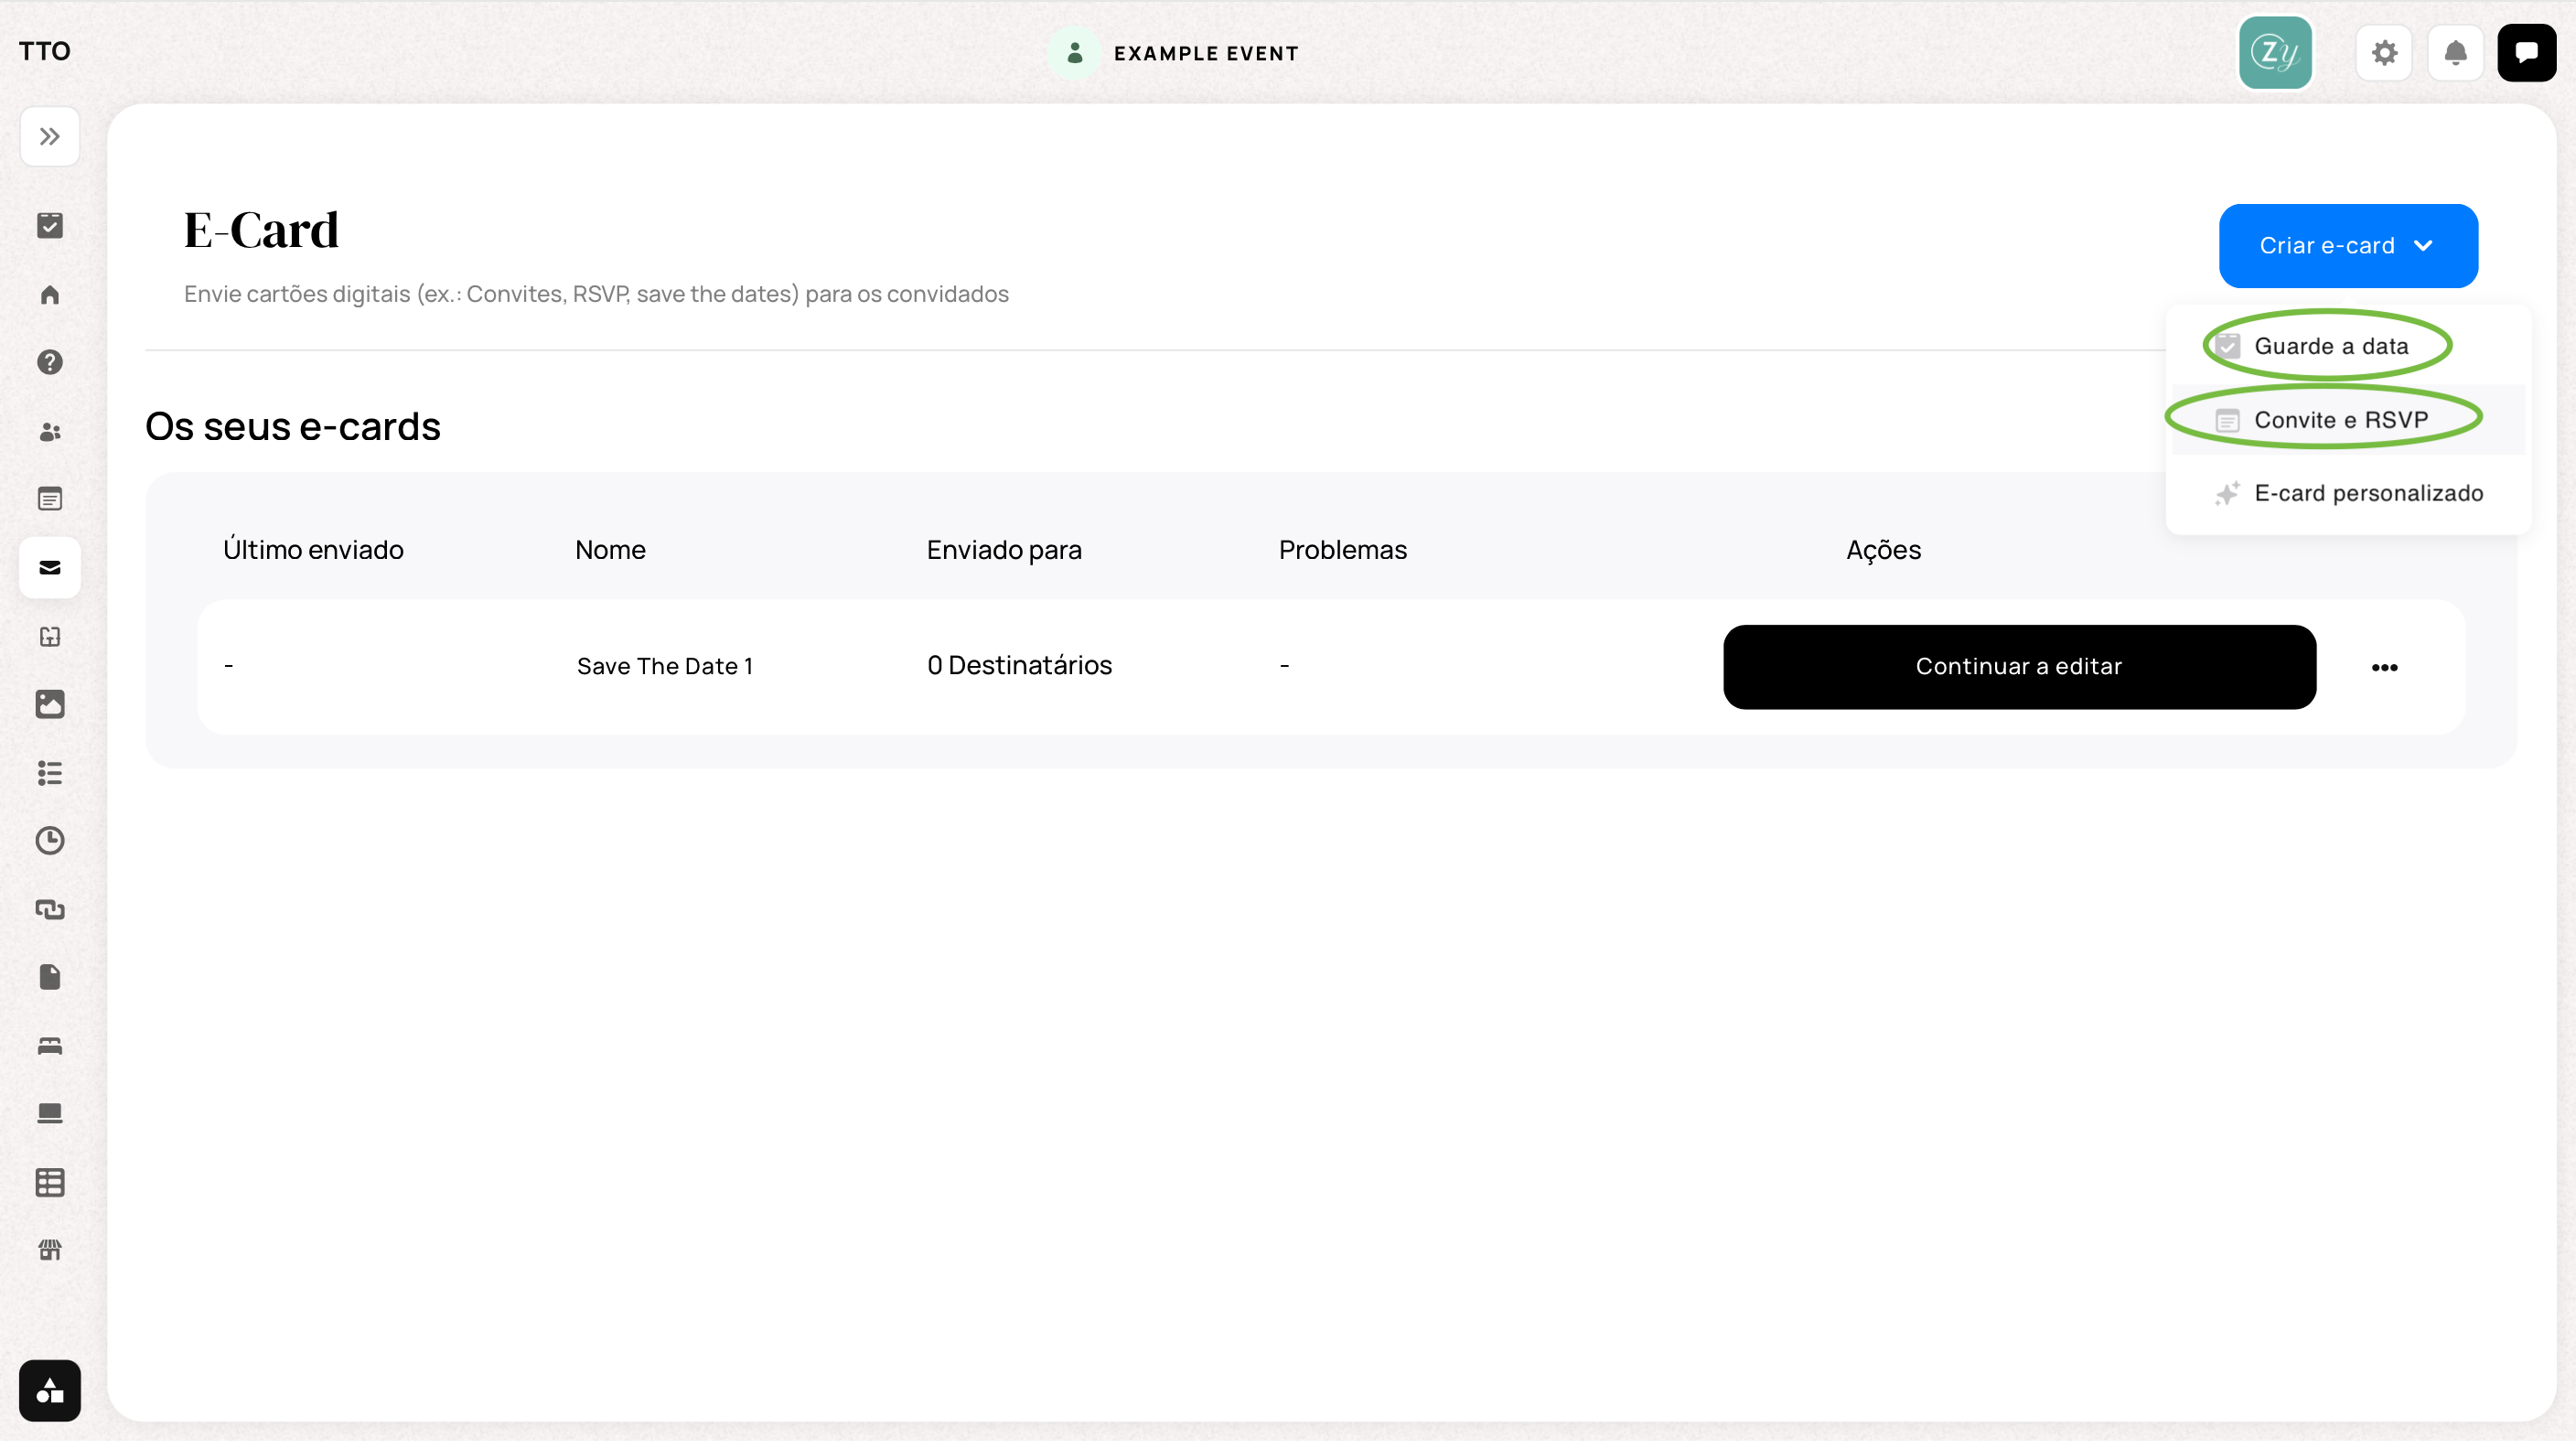The height and width of the screenshot is (1449, 2576).
Task: Select Convite e RSVP menu option
Action: (2340, 420)
